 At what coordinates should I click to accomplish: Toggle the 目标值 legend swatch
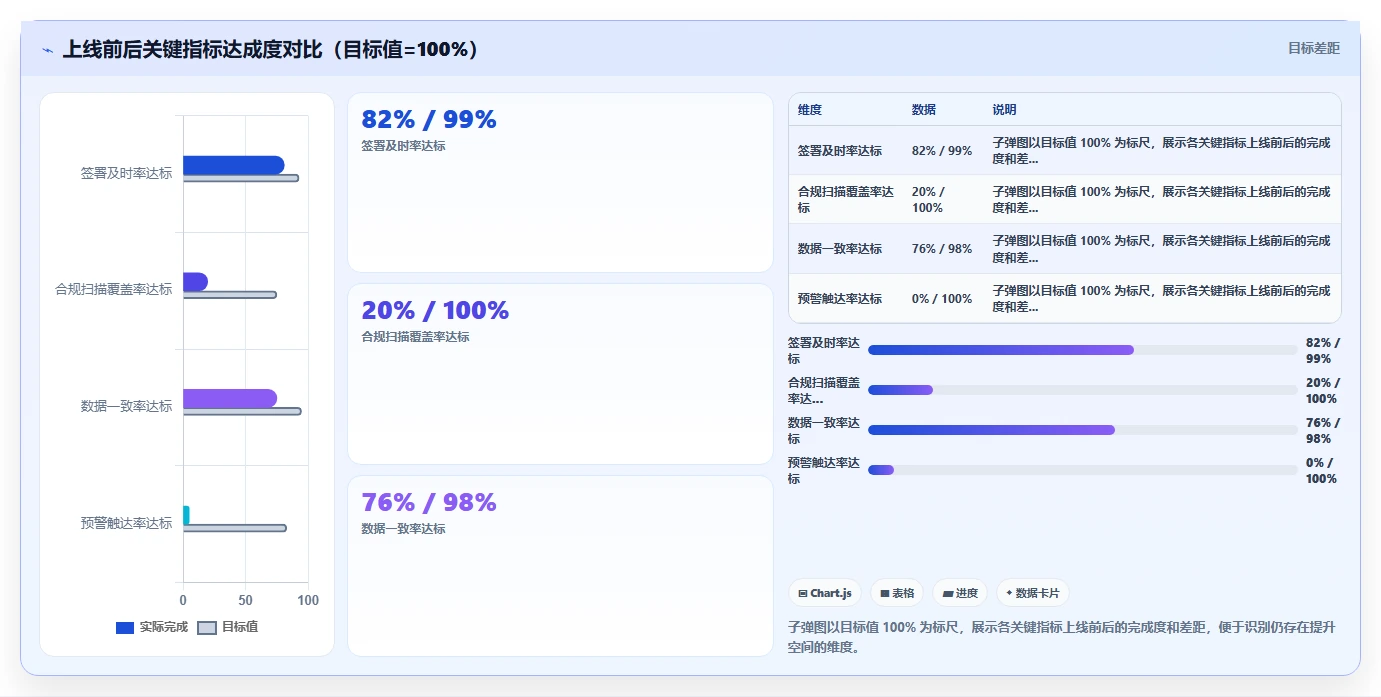(x=207, y=628)
